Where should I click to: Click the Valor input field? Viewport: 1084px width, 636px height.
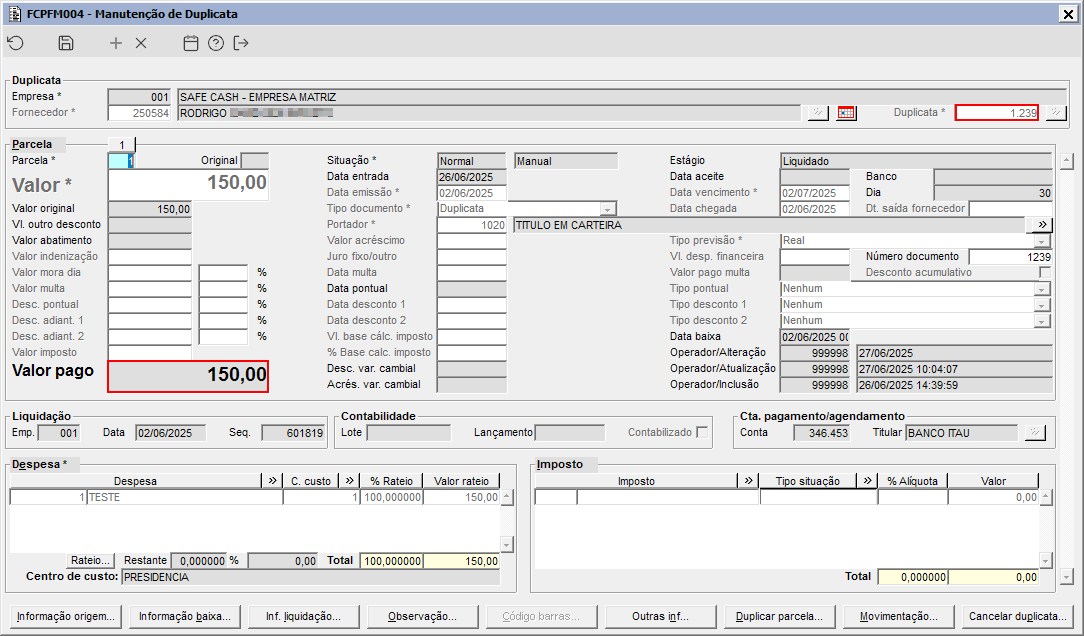(x=189, y=184)
